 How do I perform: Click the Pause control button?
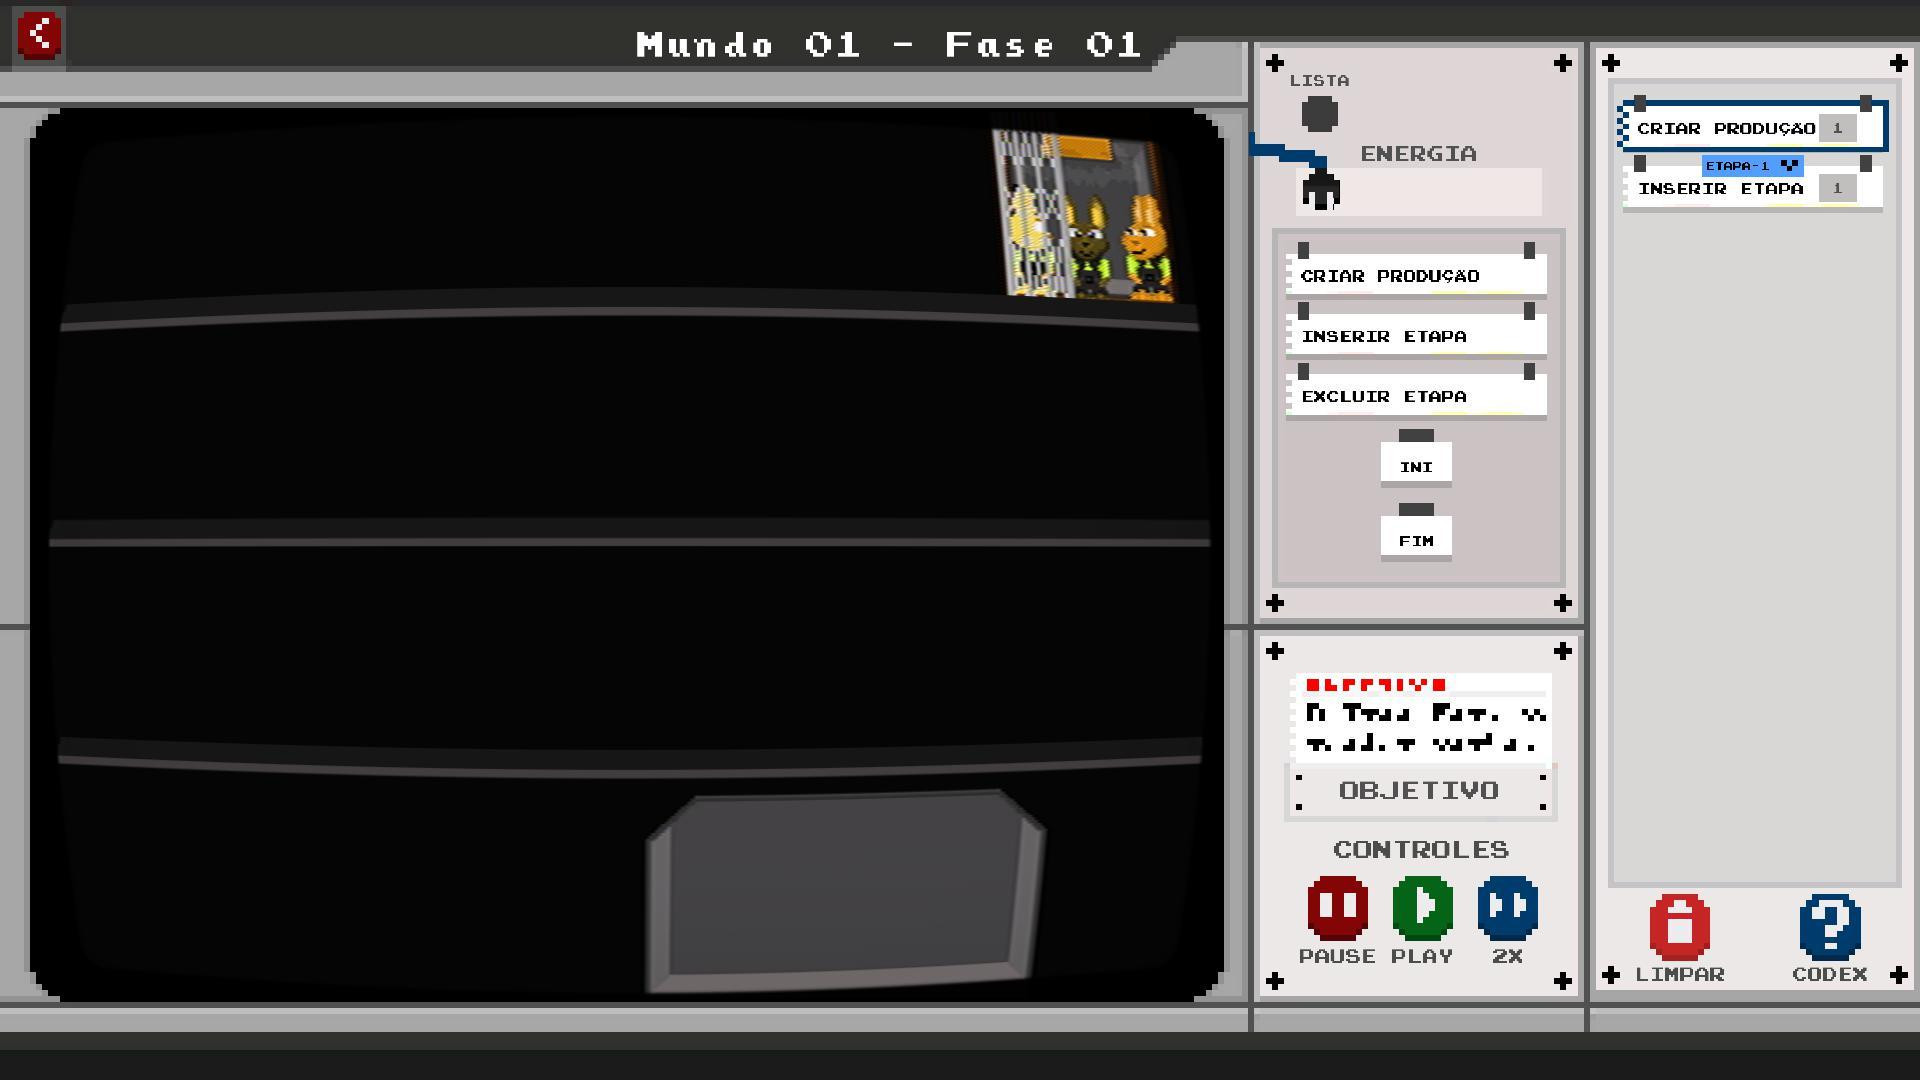1337,906
